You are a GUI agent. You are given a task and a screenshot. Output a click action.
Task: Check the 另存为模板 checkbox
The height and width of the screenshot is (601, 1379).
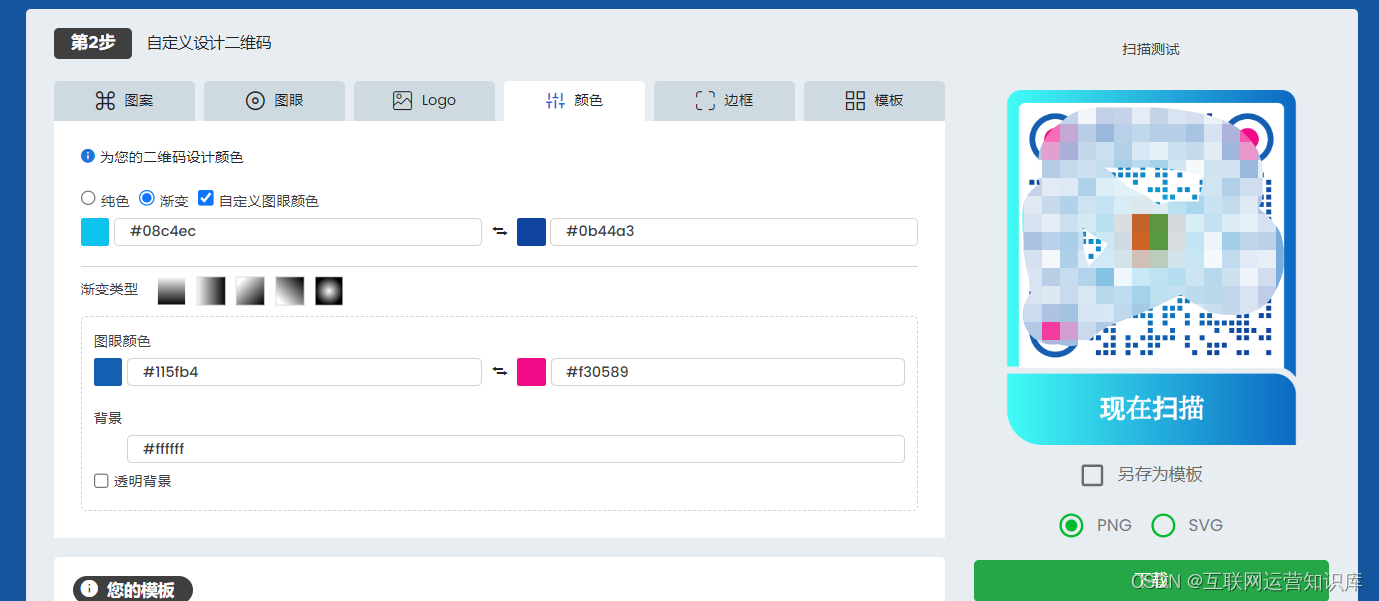(x=1092, y=475)
